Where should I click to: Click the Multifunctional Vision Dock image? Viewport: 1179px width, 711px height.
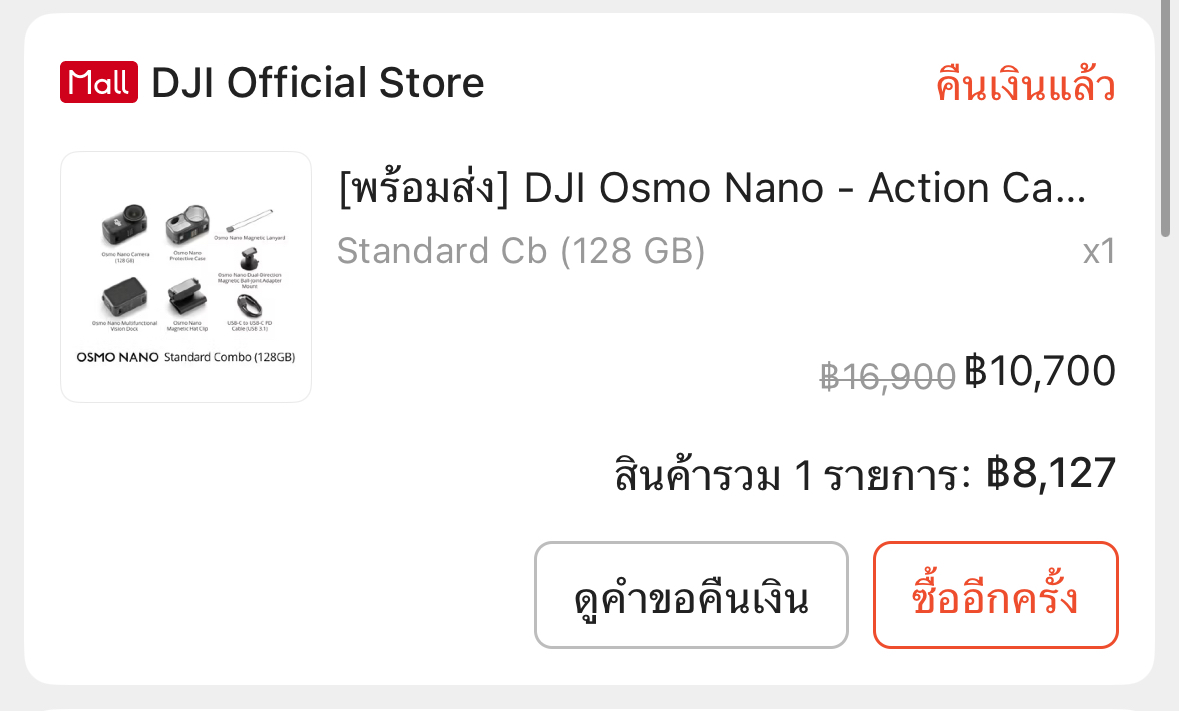click(125, 298)
